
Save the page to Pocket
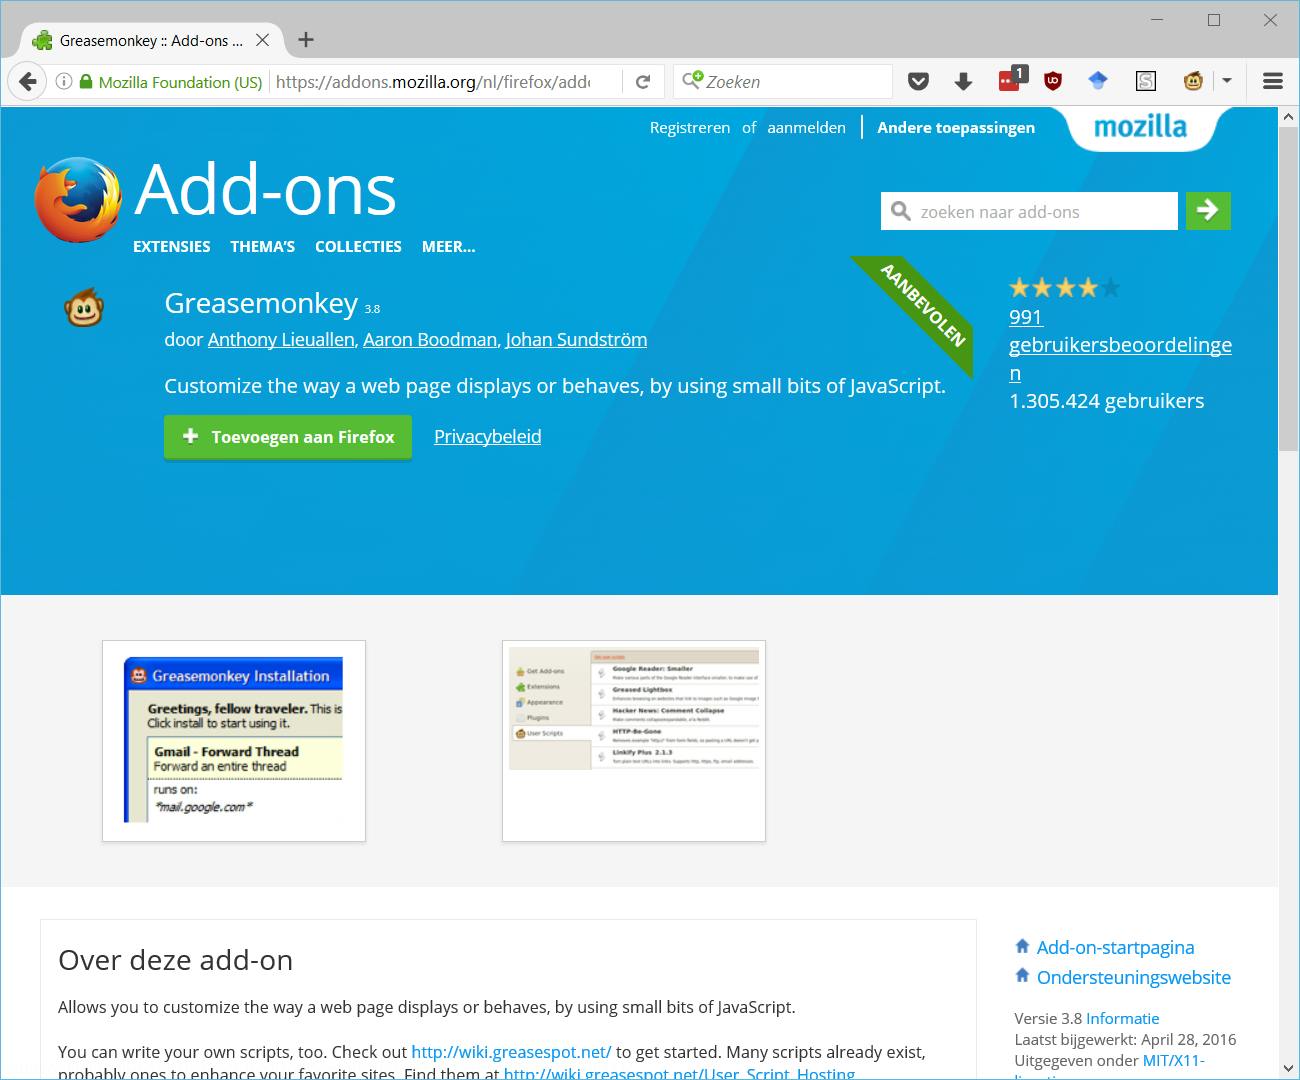click(918, 82)
